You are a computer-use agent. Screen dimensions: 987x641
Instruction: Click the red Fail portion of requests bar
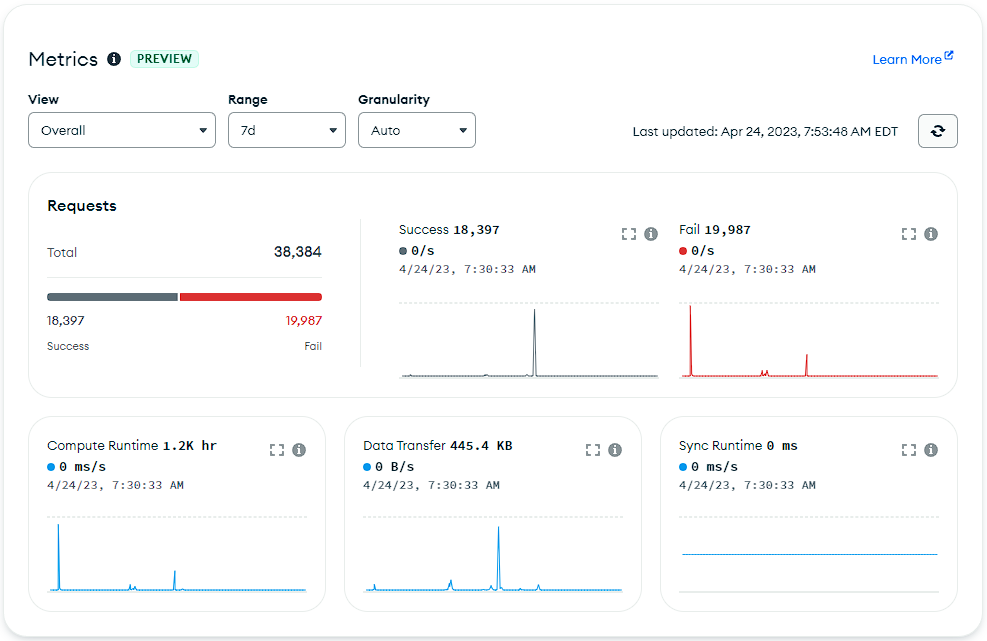(x=250, y=297)
